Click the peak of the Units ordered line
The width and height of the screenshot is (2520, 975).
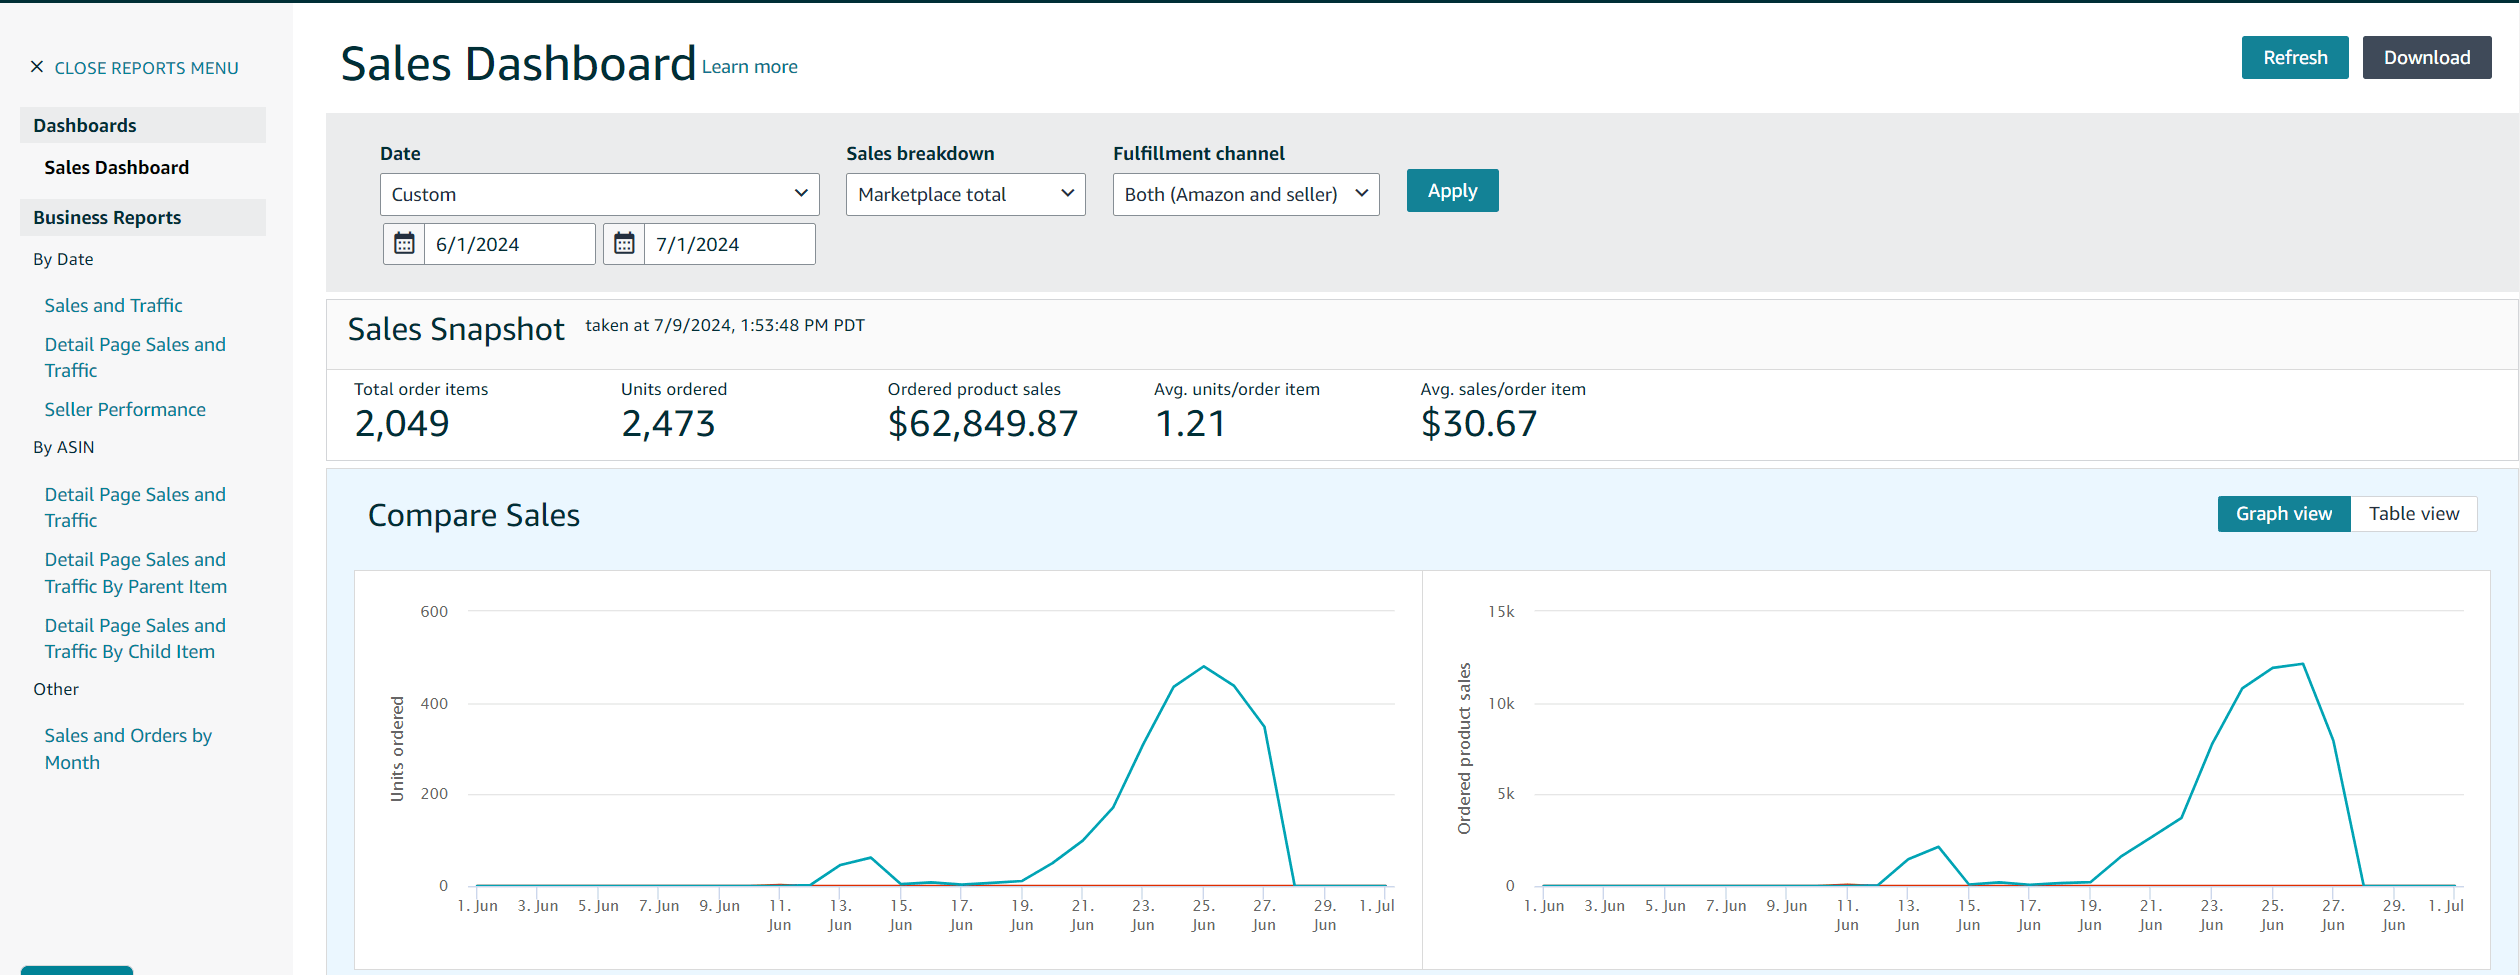(x=1204, y=667)
